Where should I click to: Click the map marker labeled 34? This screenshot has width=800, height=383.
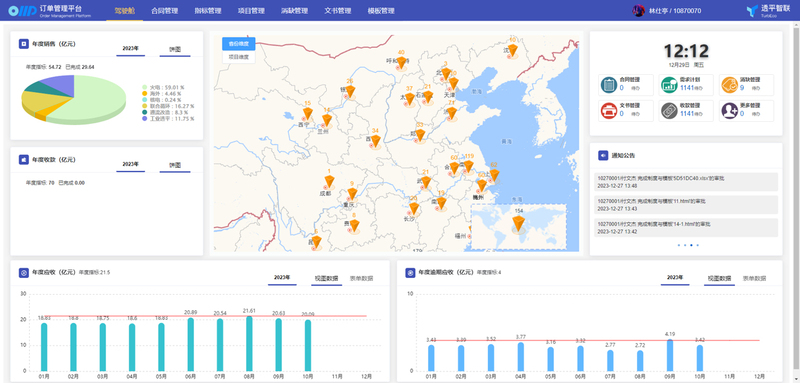[x=376, y=141]
